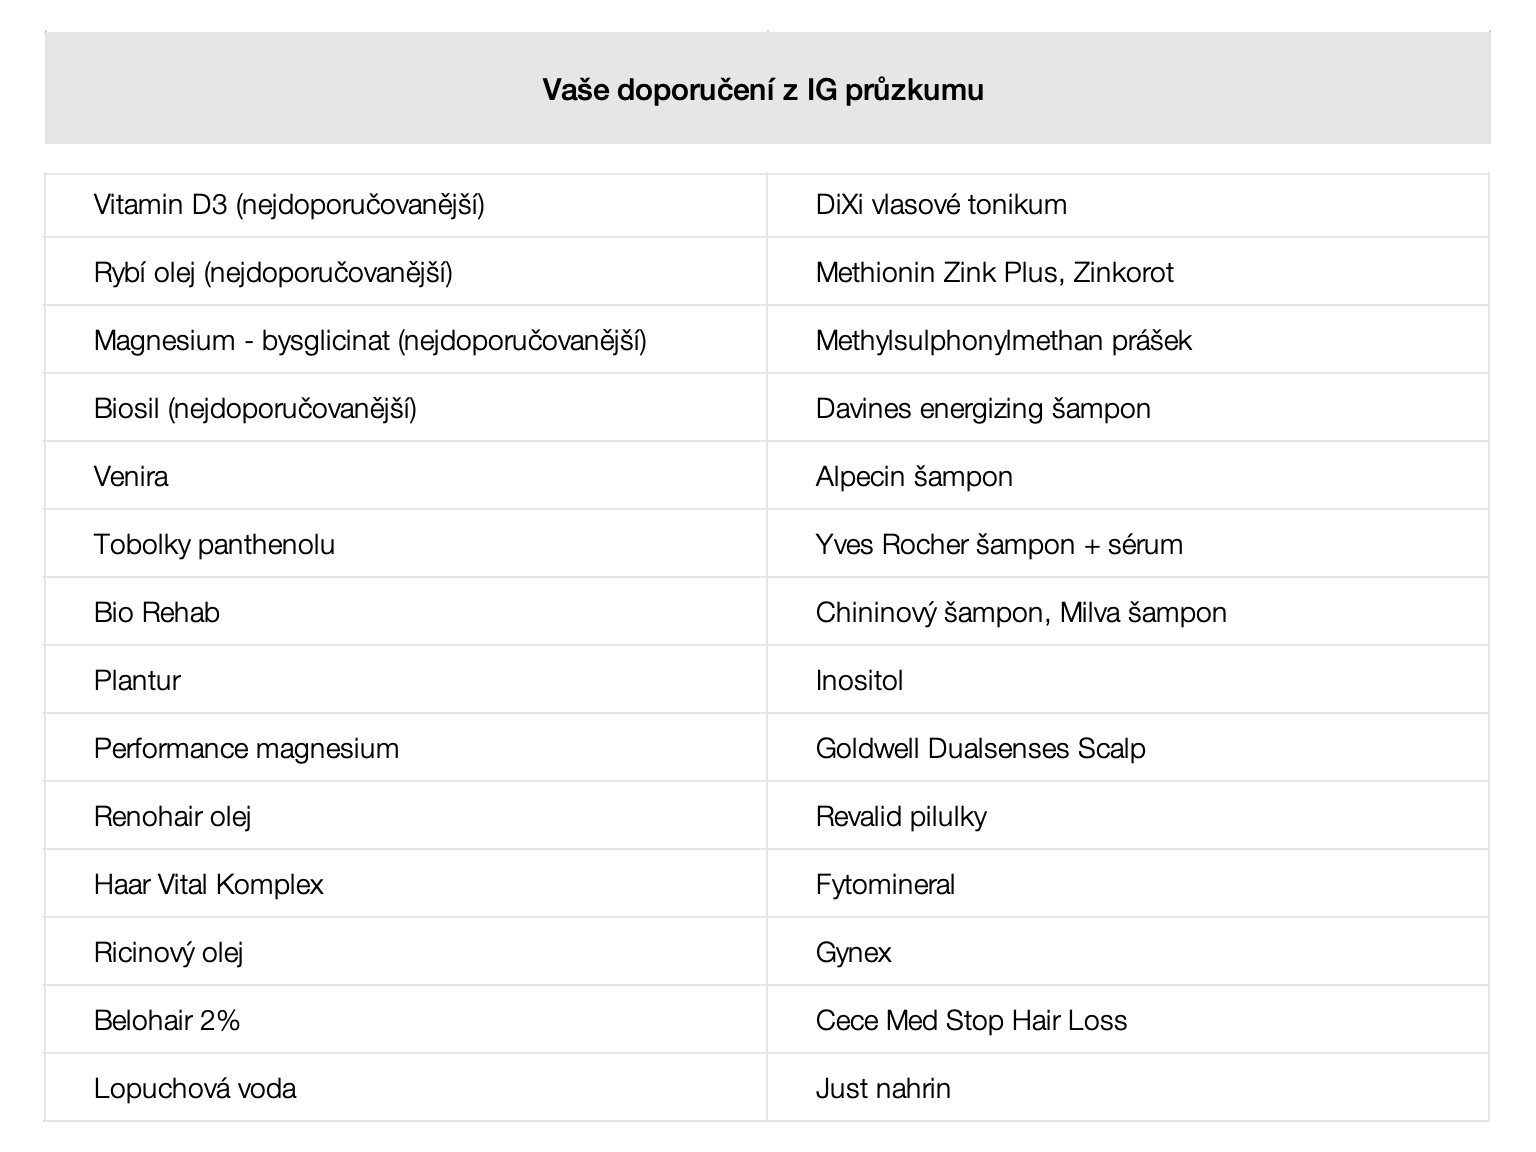Select the 'Lopuchová voda' cell
1536x1152 pixels.
(x=195, y=1089)
